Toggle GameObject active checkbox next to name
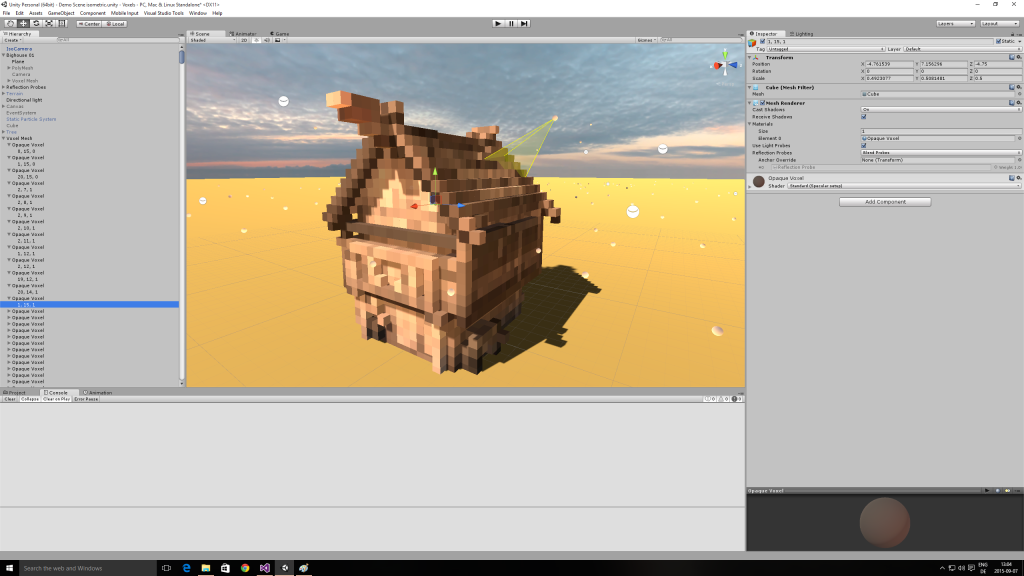The image size is (1024, 576). click(x=762, y=42)
